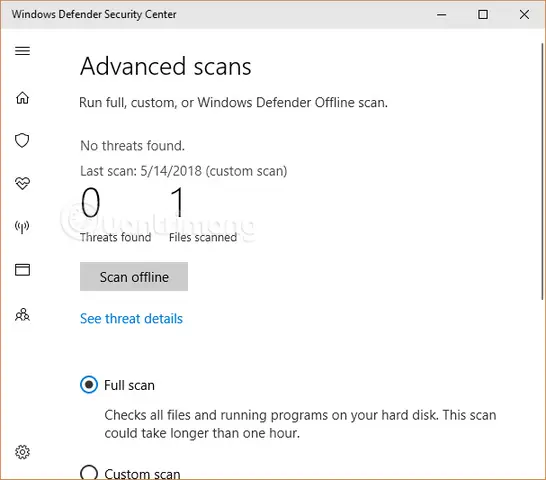Open Family options people icon
The height and width of the screenshot is (480, 546).
pos(22,315)
